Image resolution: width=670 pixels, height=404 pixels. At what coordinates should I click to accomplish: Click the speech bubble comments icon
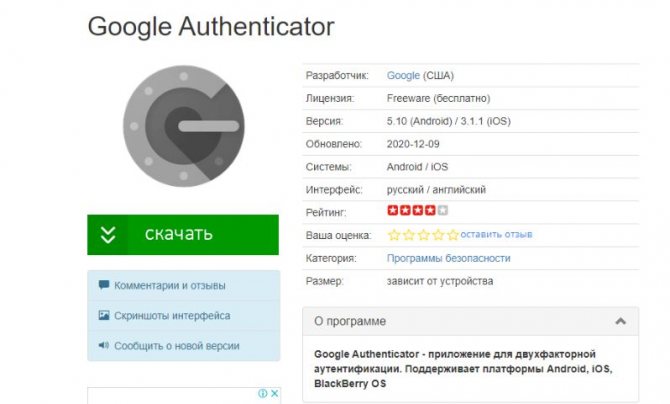pyautogui.click(x=104, y=285)
